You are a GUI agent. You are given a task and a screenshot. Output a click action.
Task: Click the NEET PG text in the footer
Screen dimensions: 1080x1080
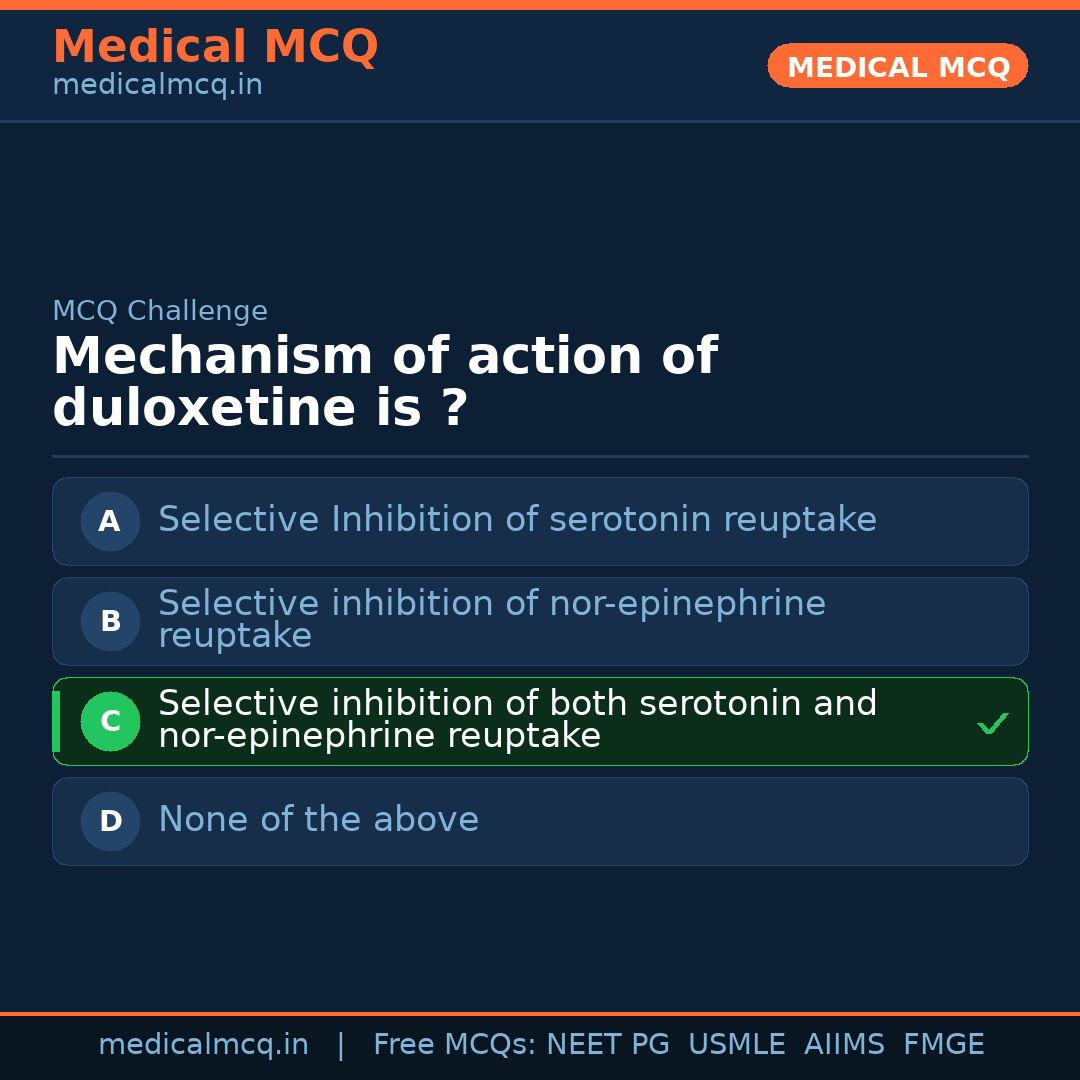pyautogui.click(x=608, y=1045)
